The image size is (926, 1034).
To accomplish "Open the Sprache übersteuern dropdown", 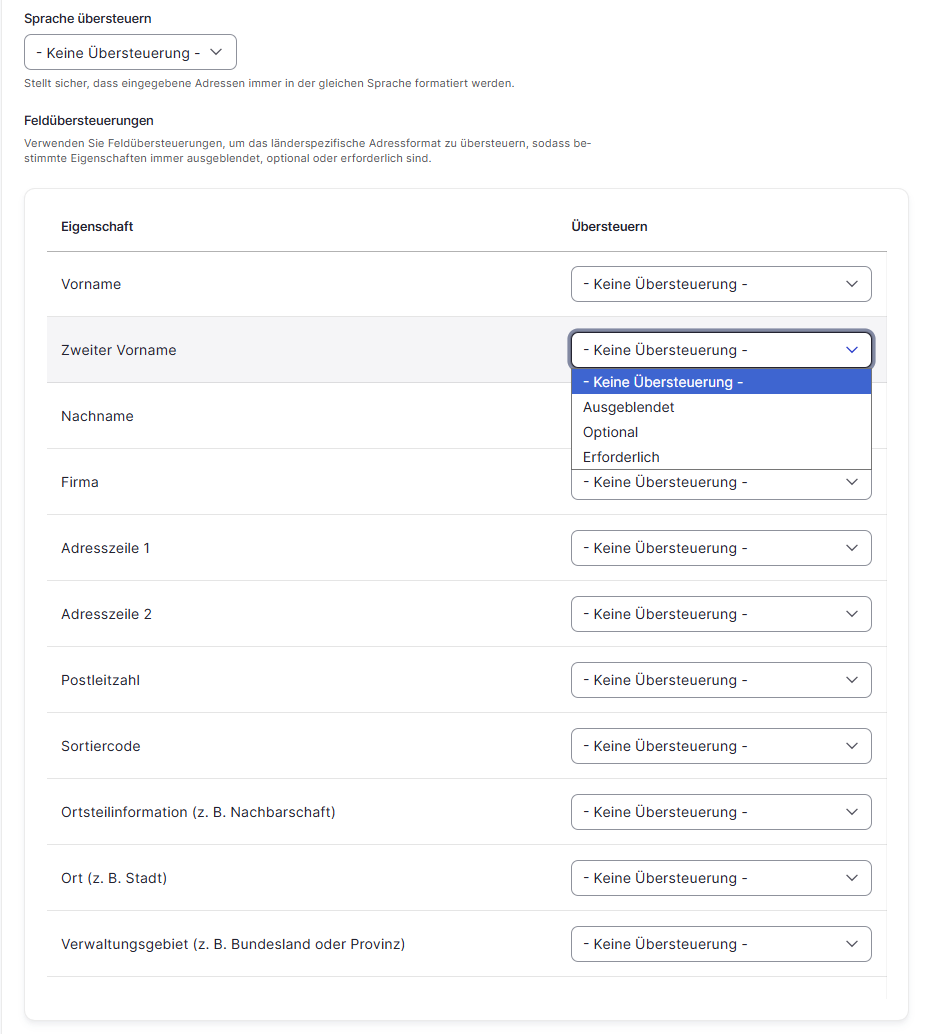I will (130, 52).
